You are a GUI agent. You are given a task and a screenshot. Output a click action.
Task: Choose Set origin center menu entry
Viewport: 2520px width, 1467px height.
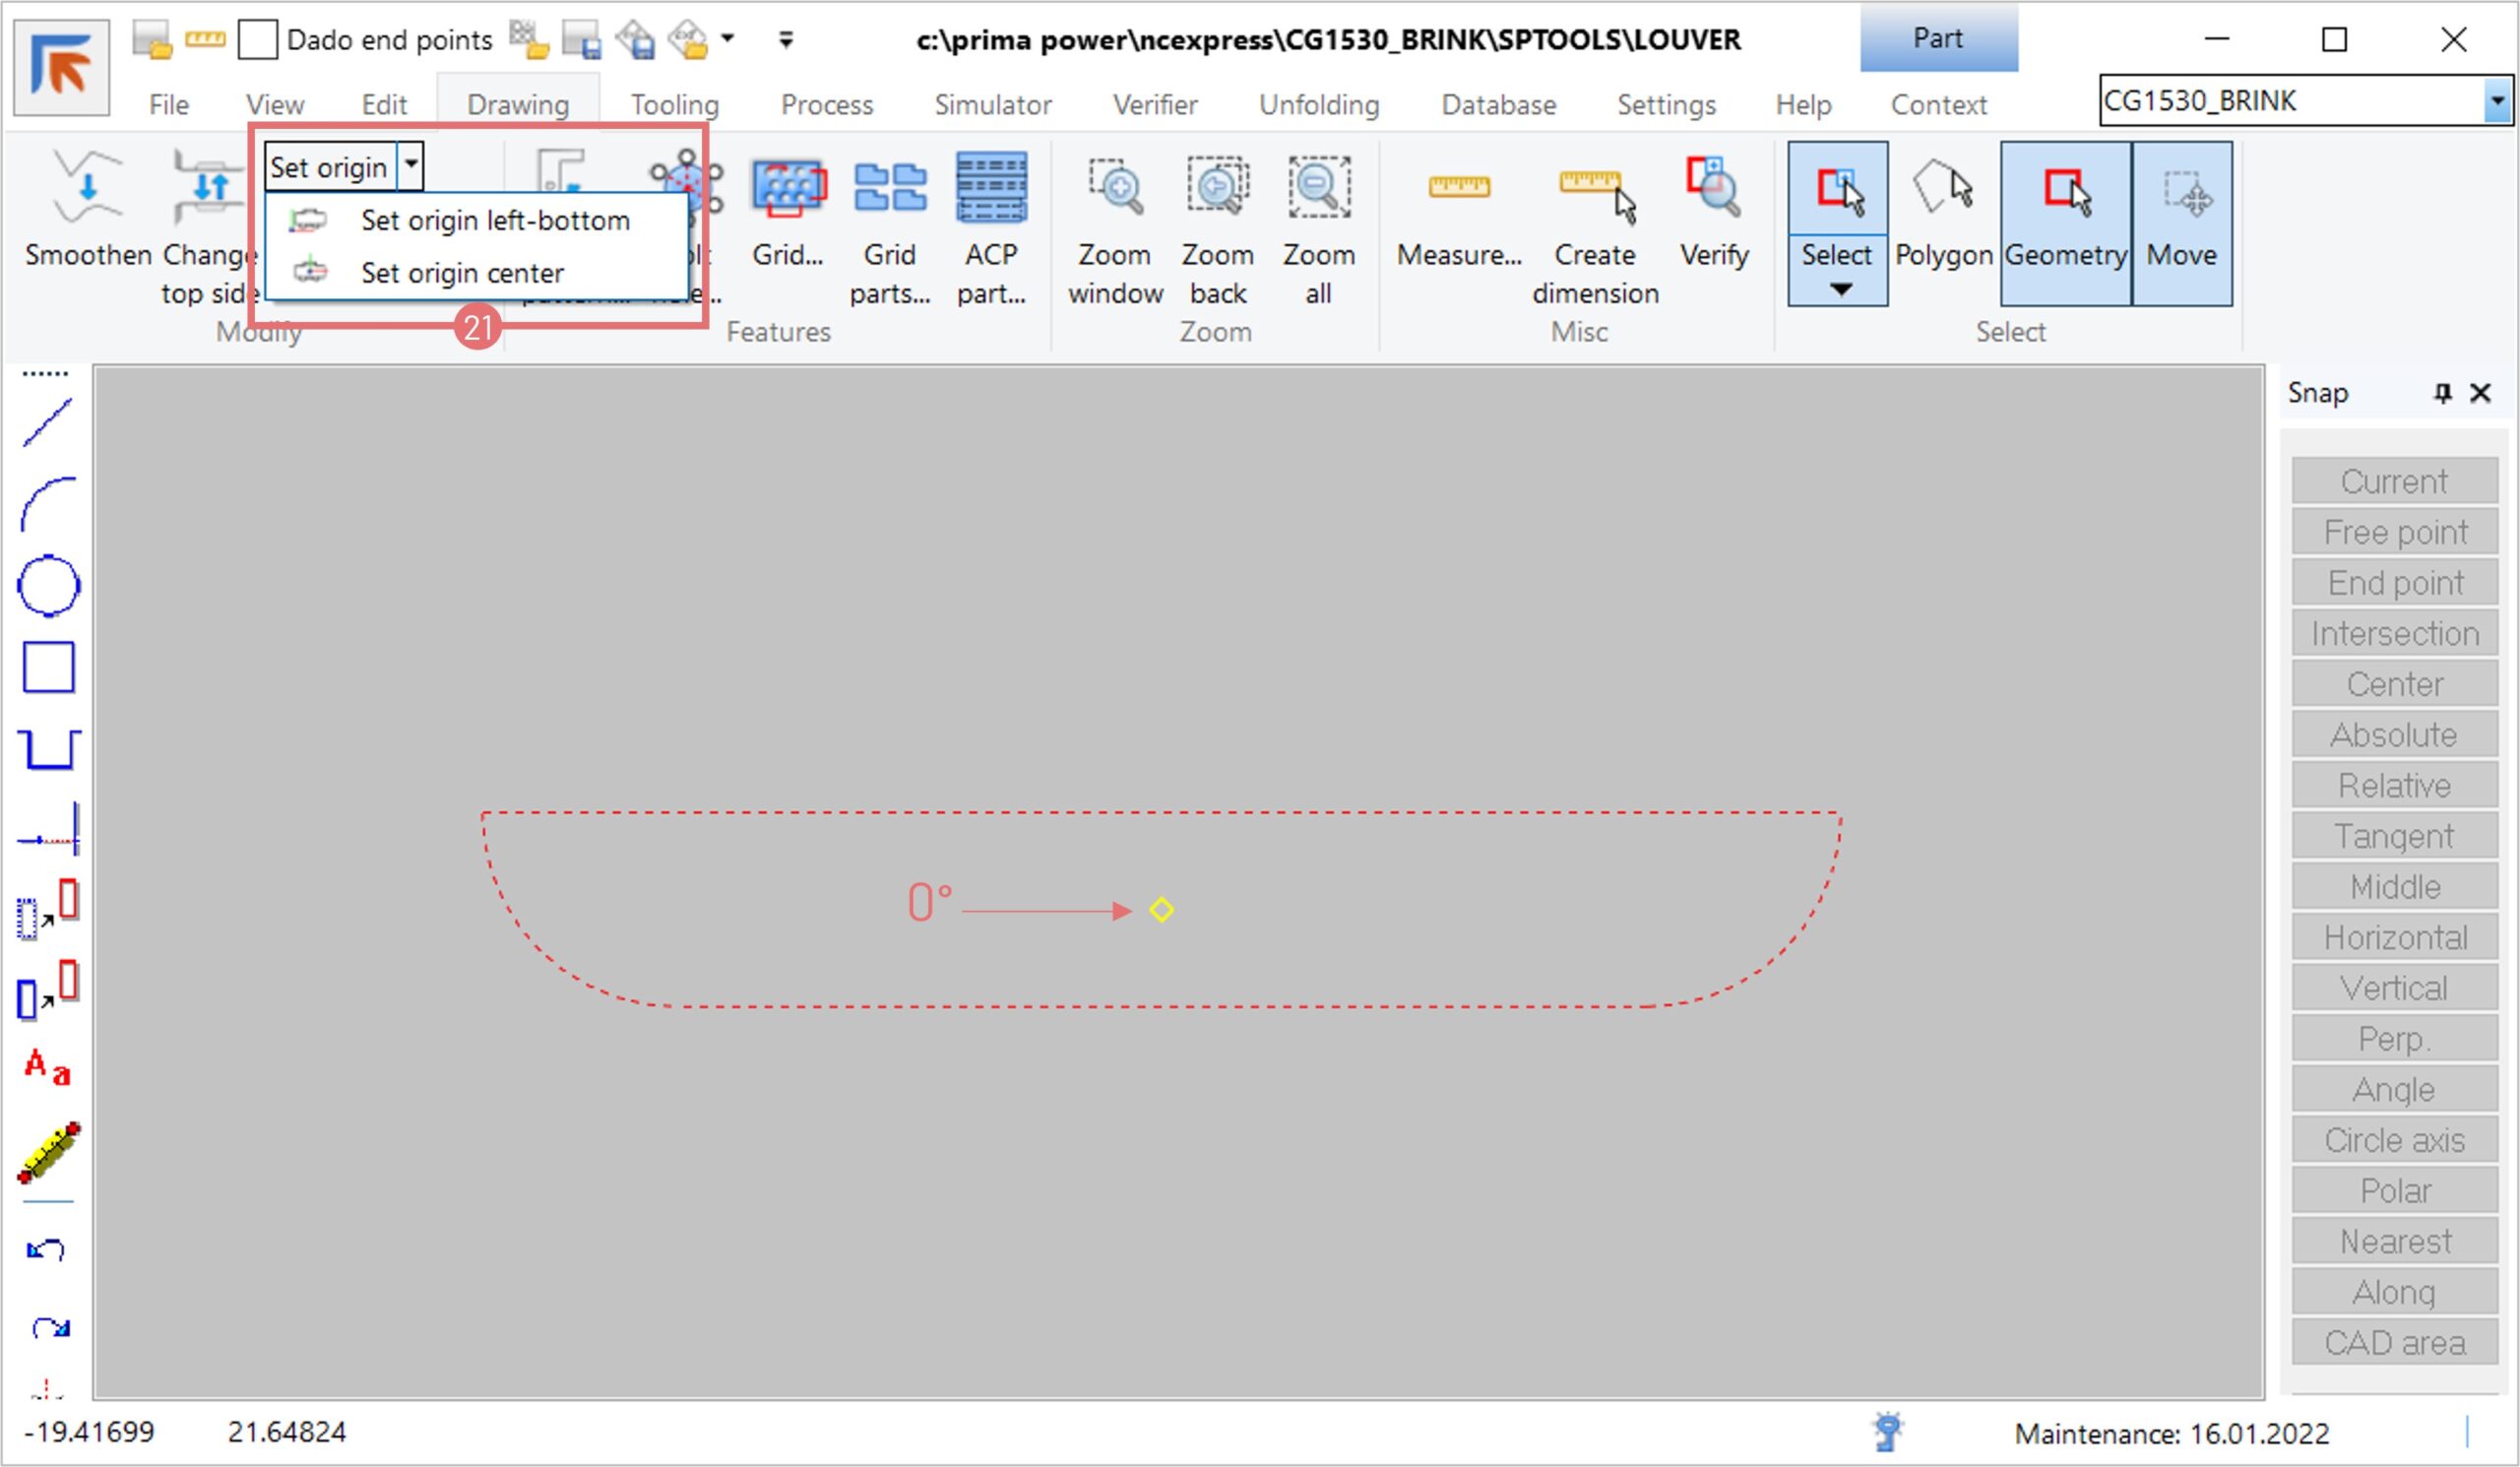(461, 273)
